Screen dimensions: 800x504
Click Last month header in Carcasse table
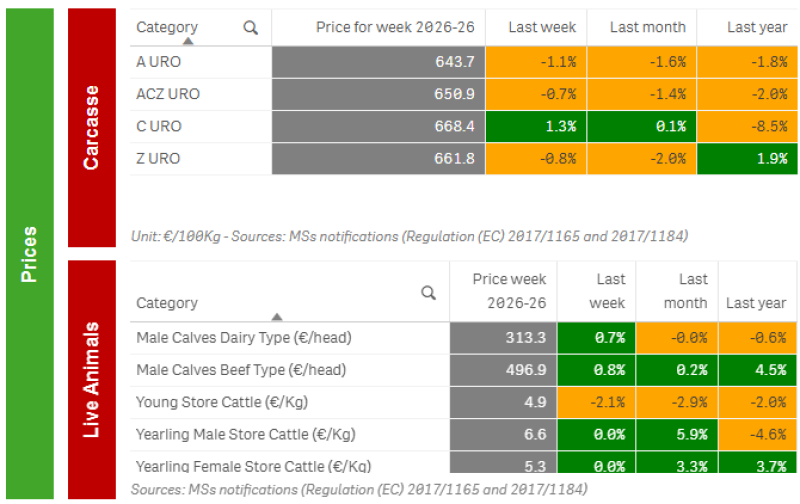[647, 27]
